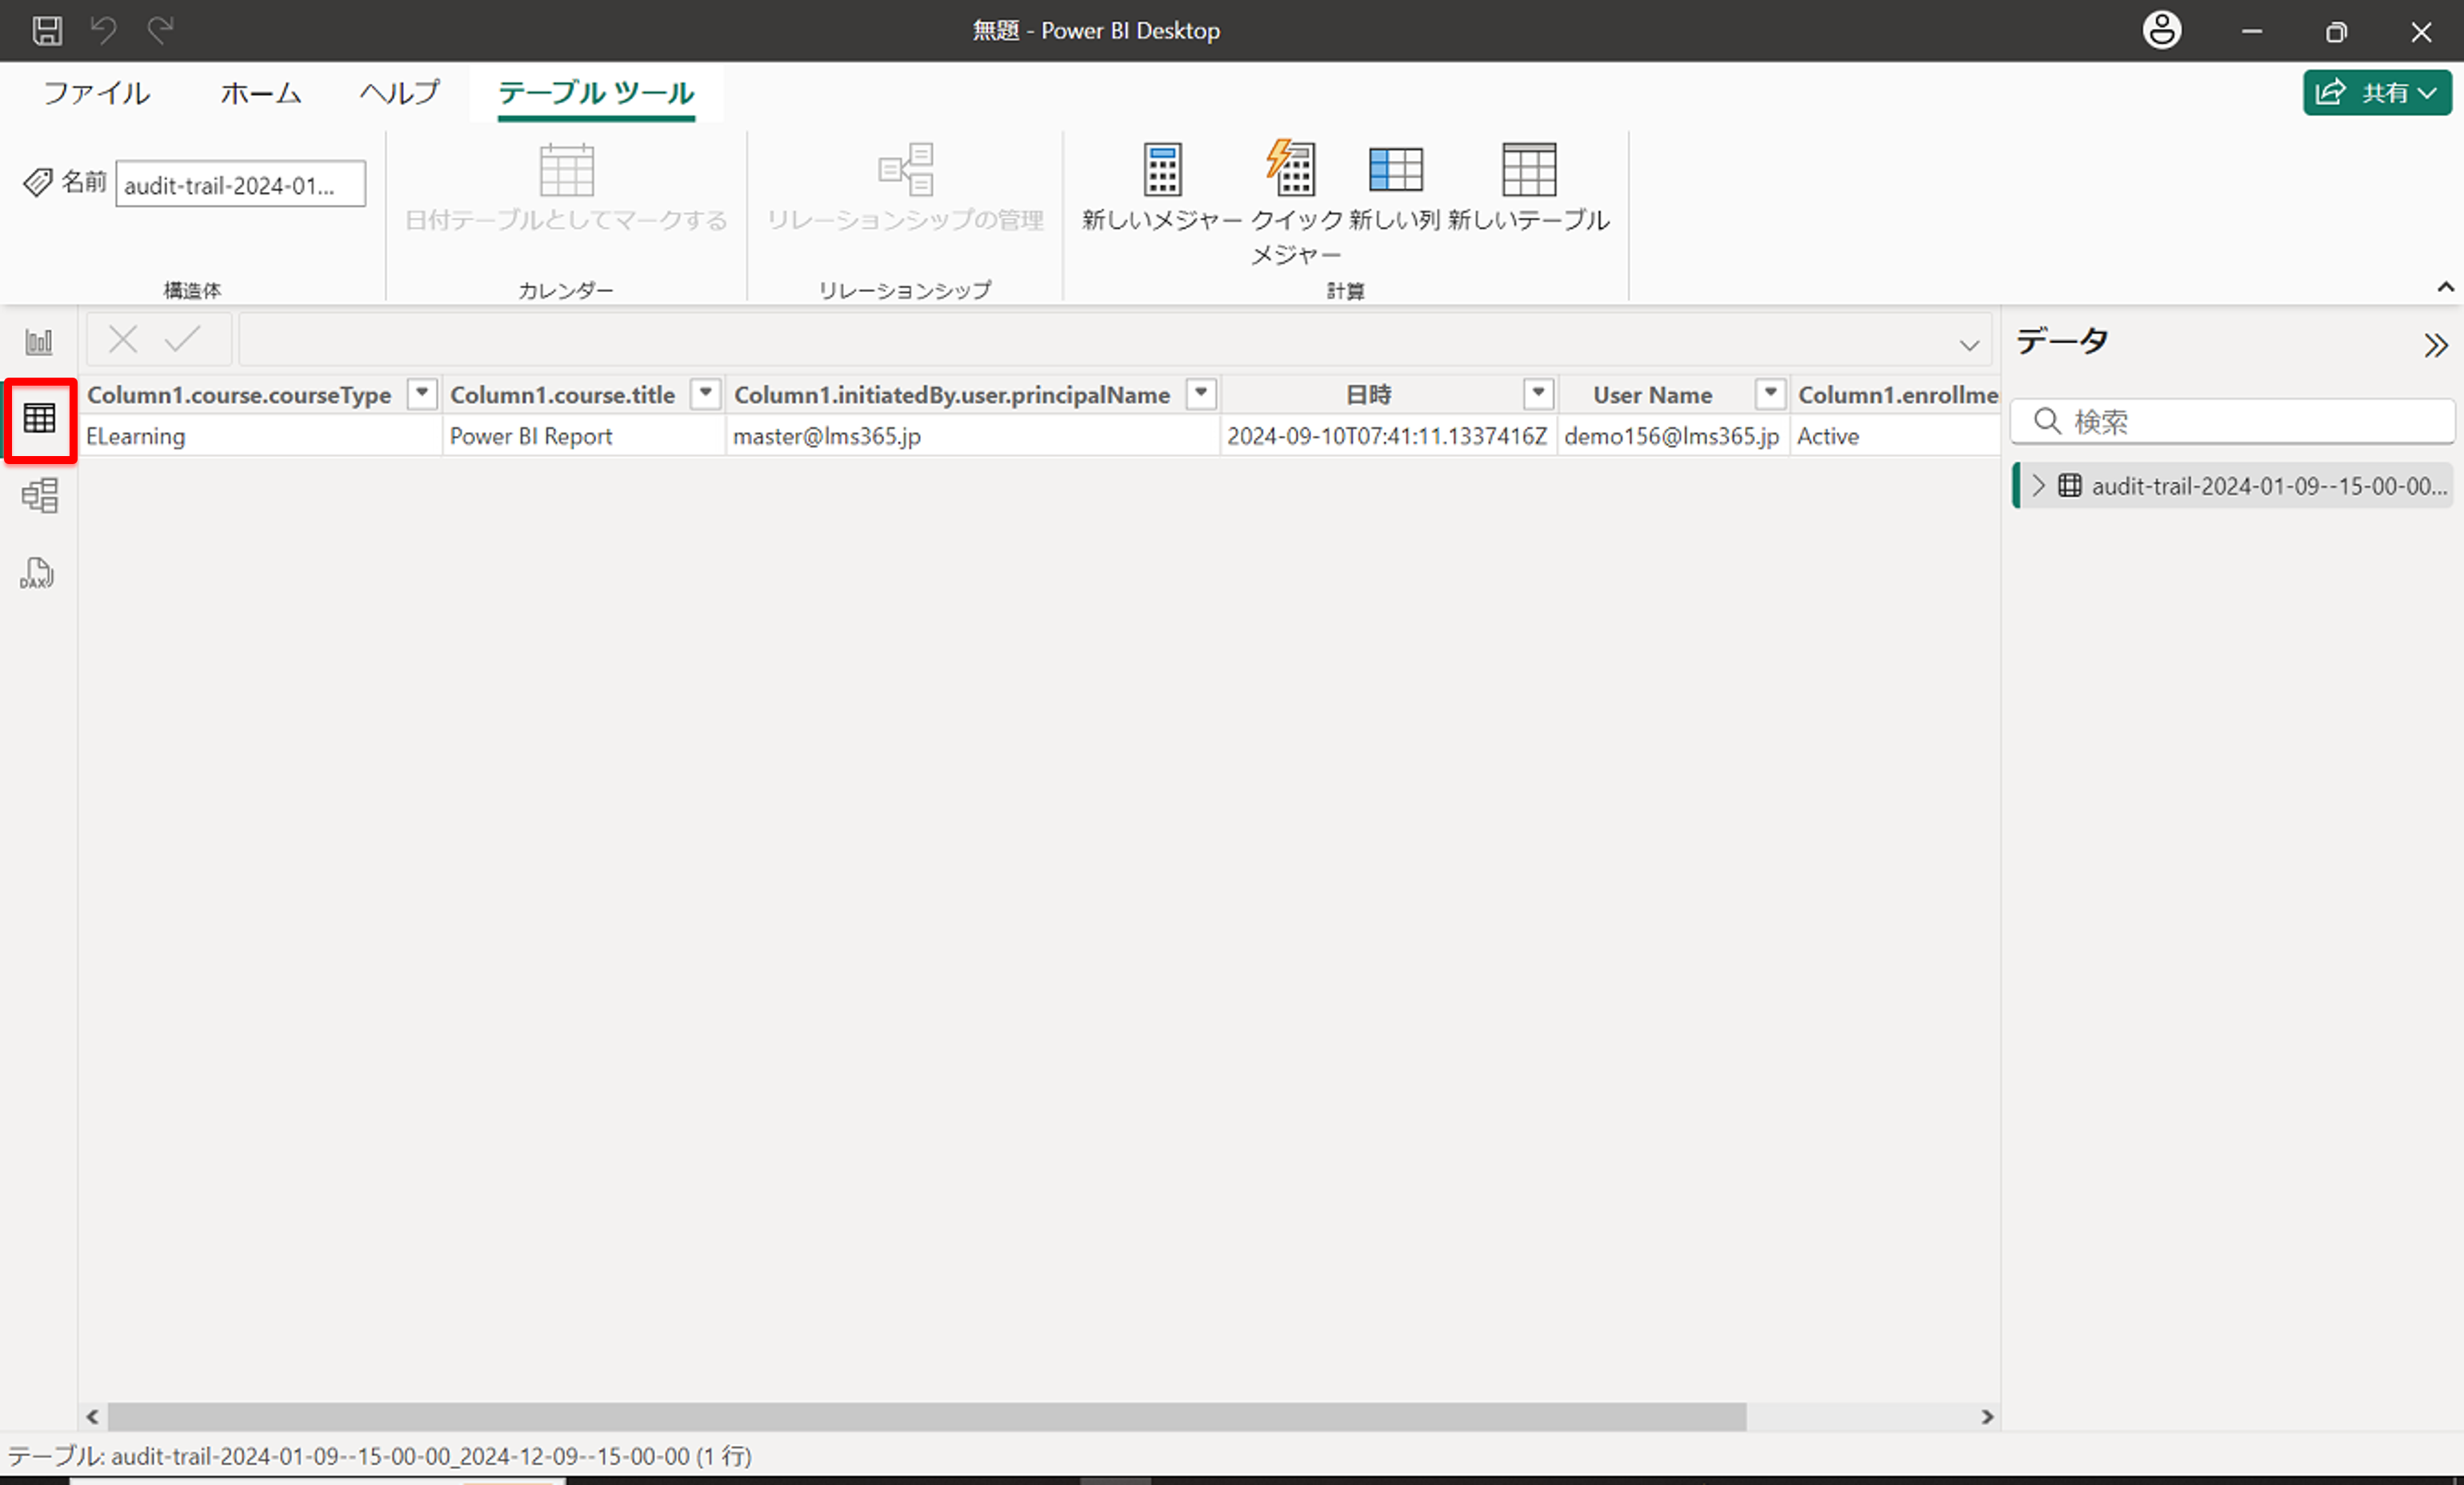The width and height of the screenshot is (2464, 1485).
Task: Open the ファイル menu tab
Action: [97, 93]
